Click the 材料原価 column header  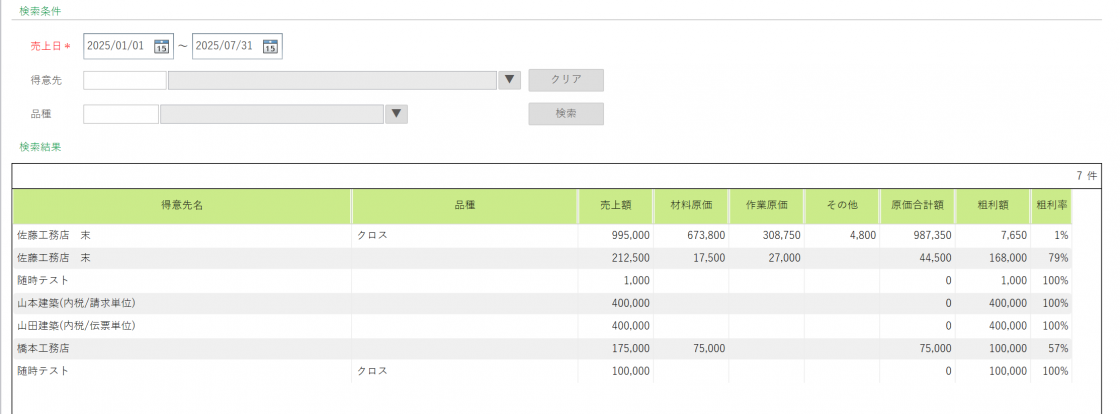(x=690, y=205)
